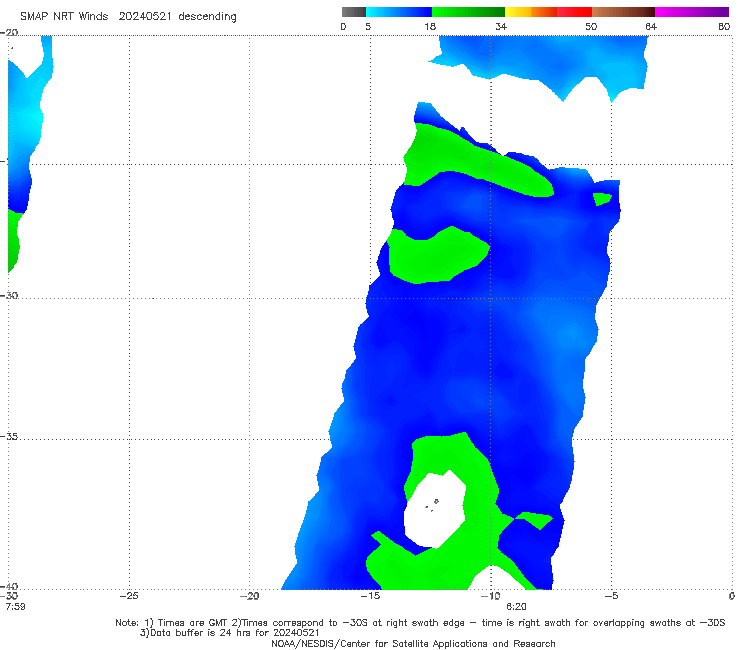Image resolution: width=740 pixels, height=650 pixels.
Task: Click the longitude axis label '-15'
Action: (370, 596)
